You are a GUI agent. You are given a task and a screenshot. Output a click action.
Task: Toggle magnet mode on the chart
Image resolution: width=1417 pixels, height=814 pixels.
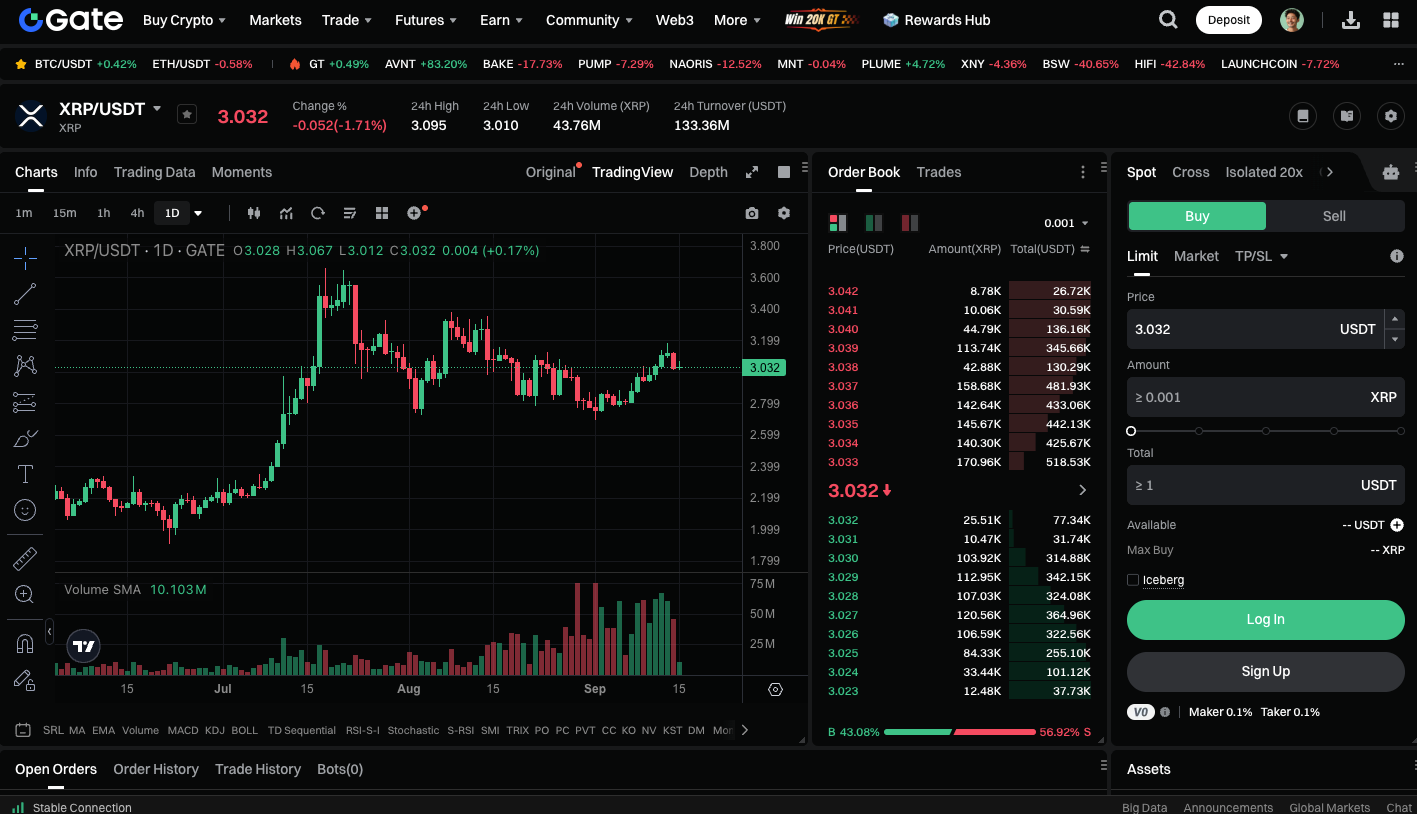click(25, 643)
